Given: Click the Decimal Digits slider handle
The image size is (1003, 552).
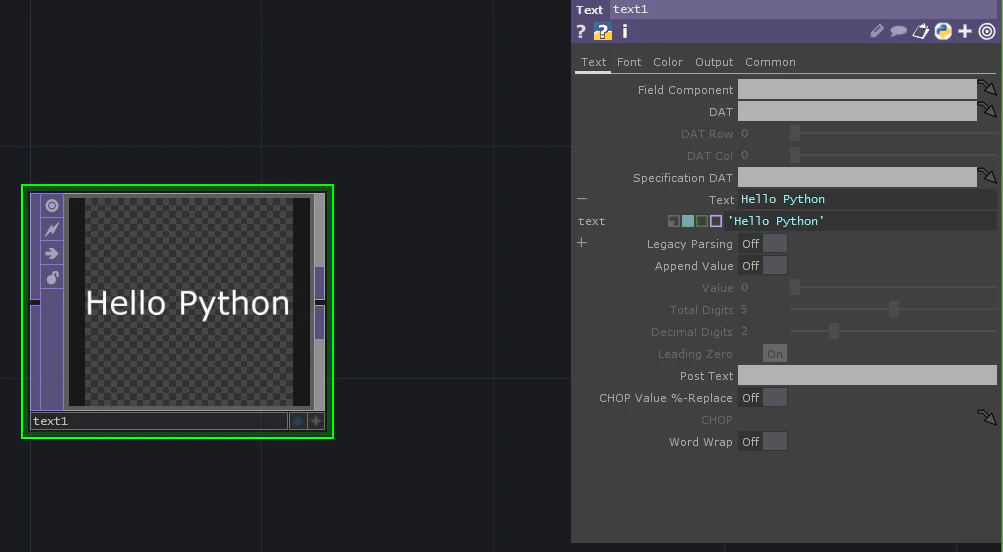Looking at the screenshot, I should coord(833,331).
